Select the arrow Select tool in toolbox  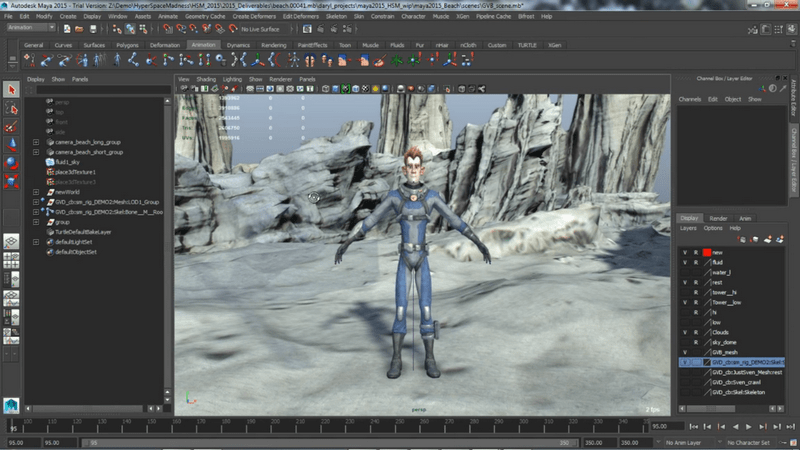(x=11, y=90)
